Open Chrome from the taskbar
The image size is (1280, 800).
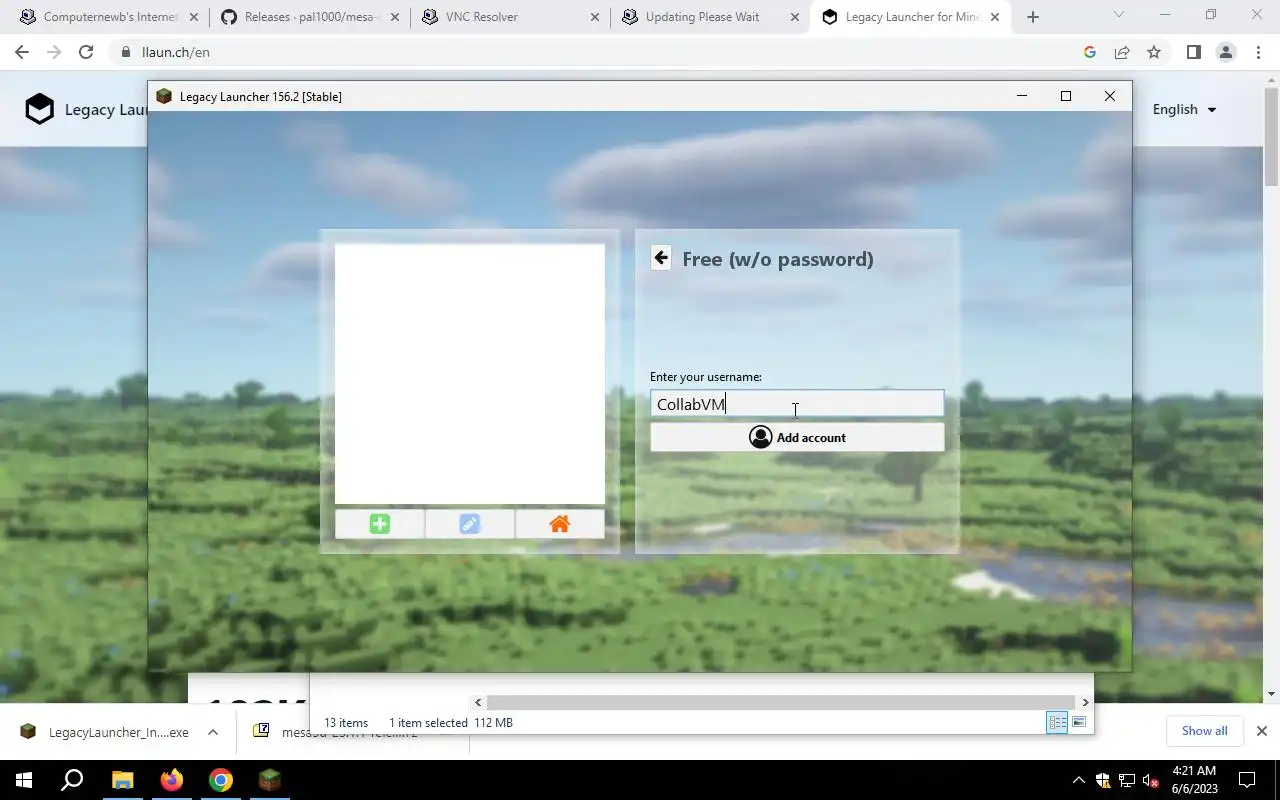[x=221, y=780]
